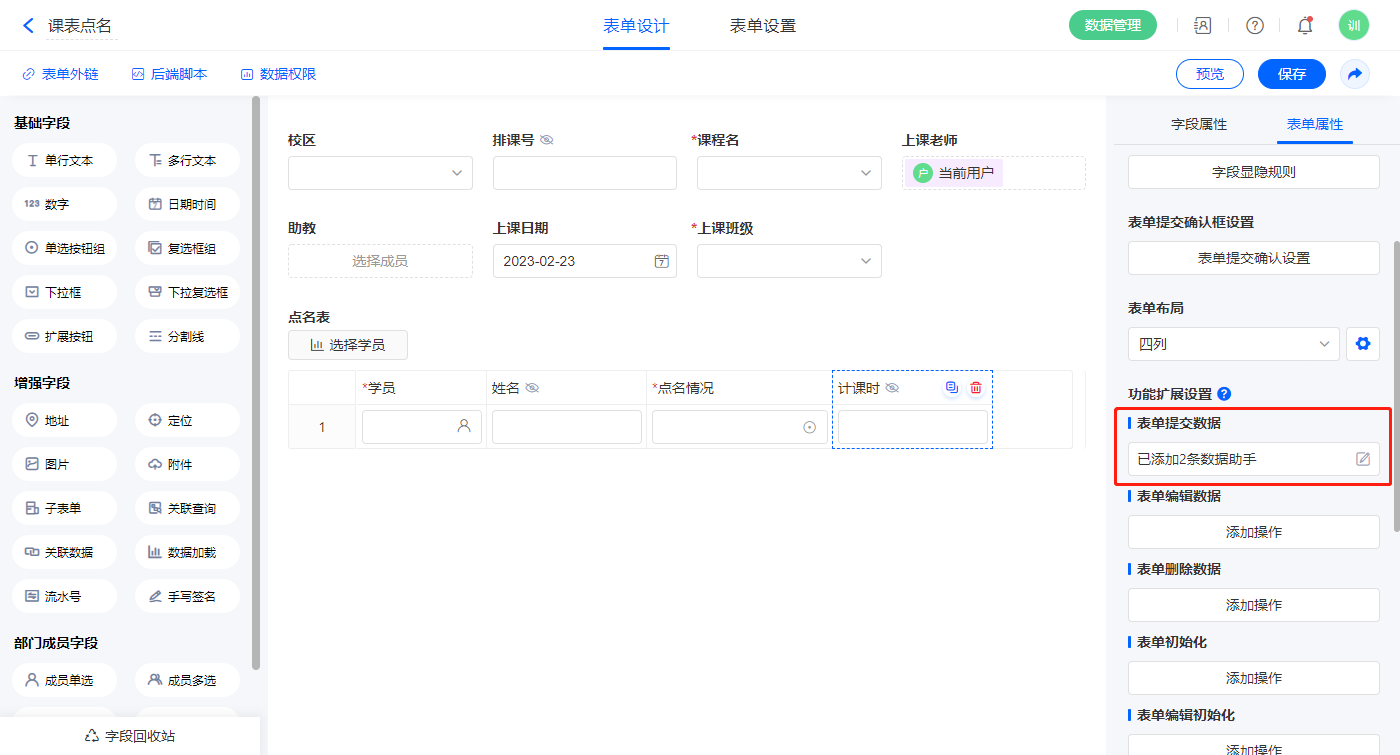1400x755 pixels.
Task: Open the 表单布局 四列 dropdown
Action: [1233, 344]
